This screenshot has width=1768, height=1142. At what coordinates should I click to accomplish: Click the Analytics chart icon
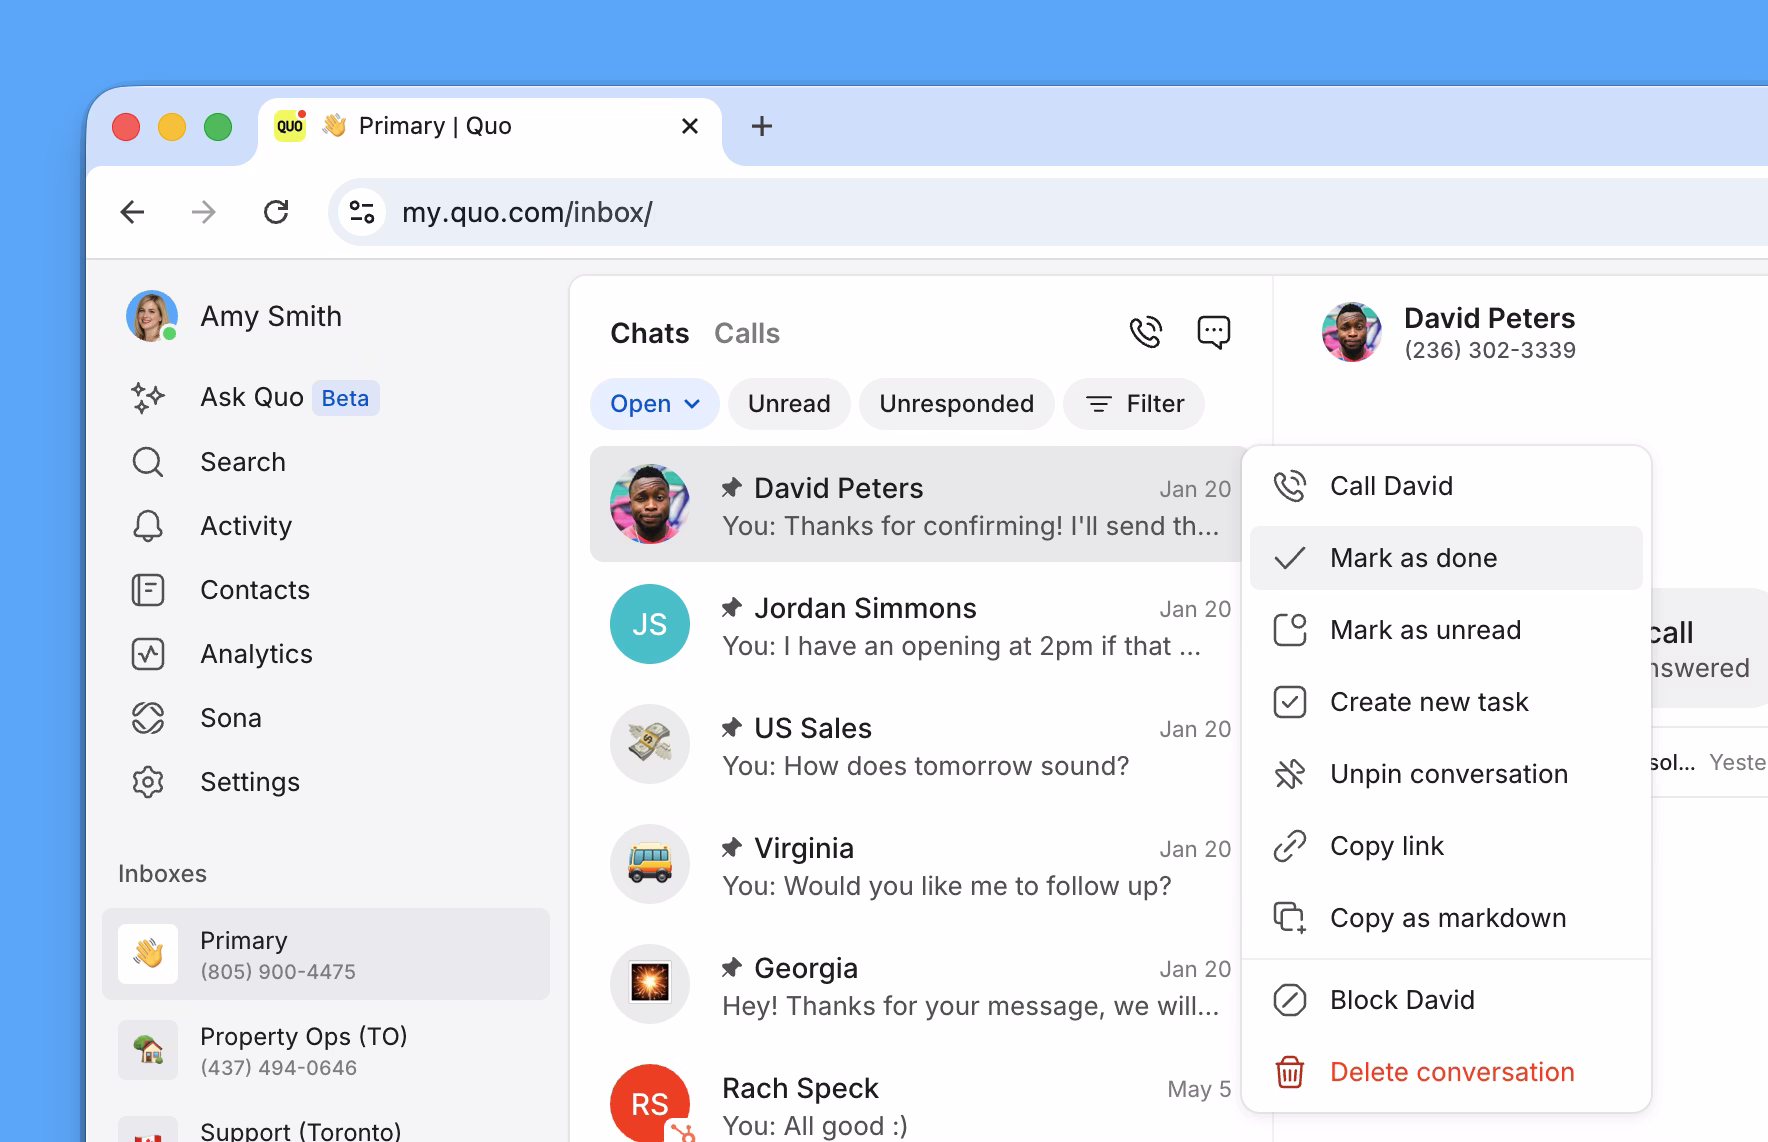148,654
